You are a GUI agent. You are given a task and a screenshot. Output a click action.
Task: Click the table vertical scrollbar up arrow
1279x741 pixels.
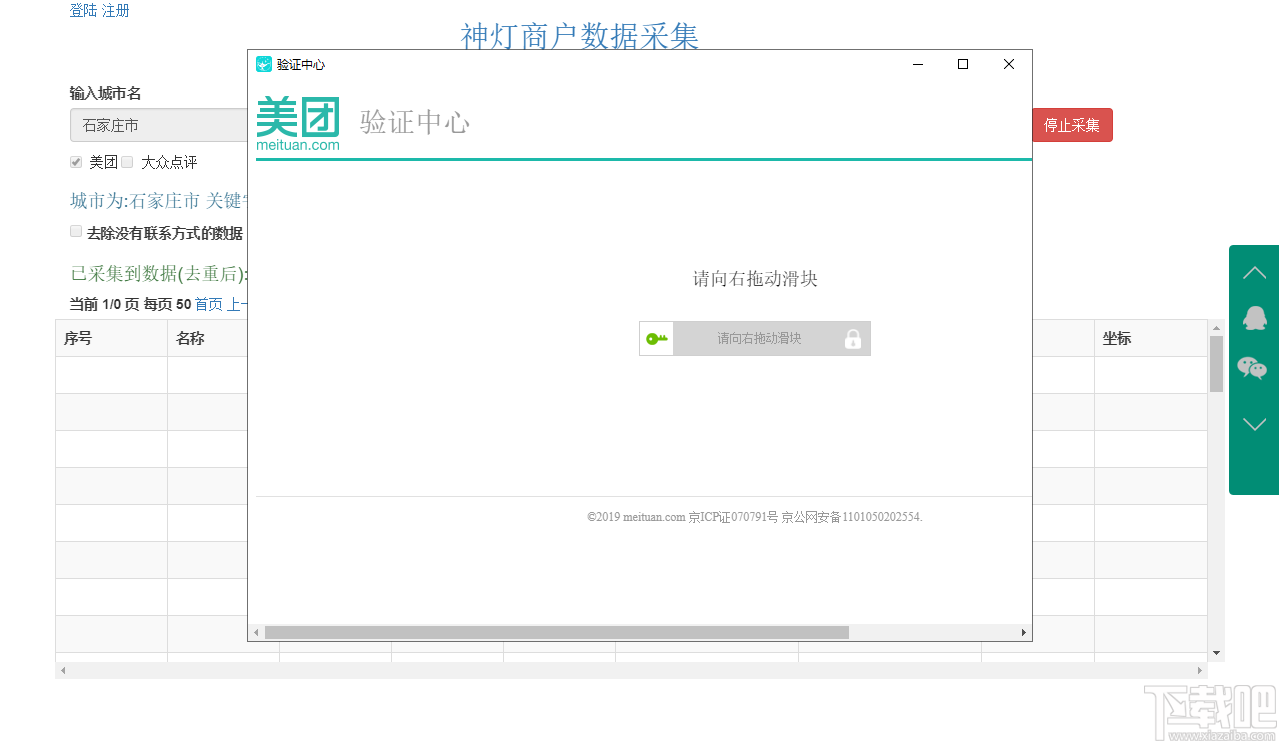(1216, 327)
